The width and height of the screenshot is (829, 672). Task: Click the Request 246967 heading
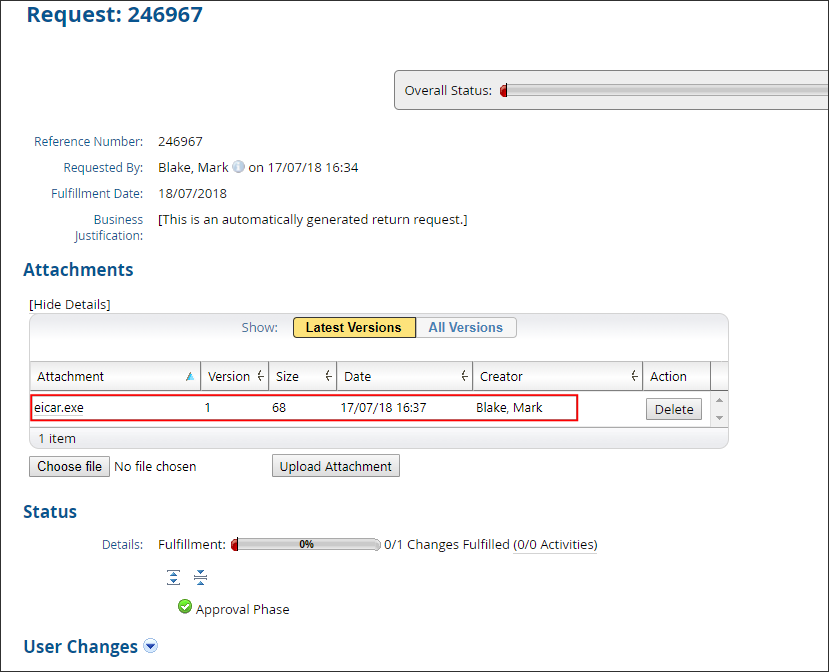(113, 15)
